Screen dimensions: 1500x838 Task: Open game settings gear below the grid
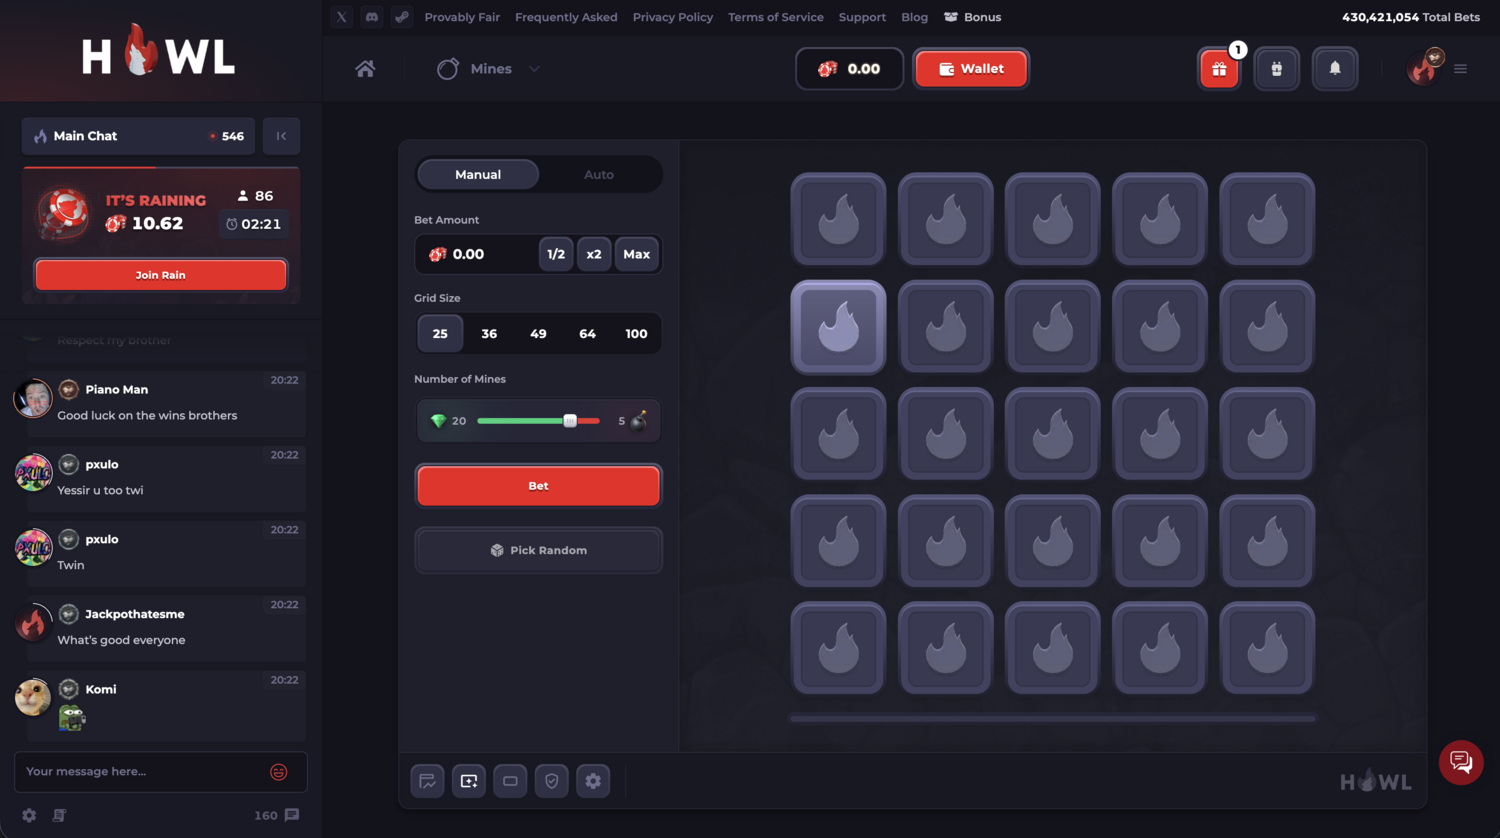tap(593, 781)
